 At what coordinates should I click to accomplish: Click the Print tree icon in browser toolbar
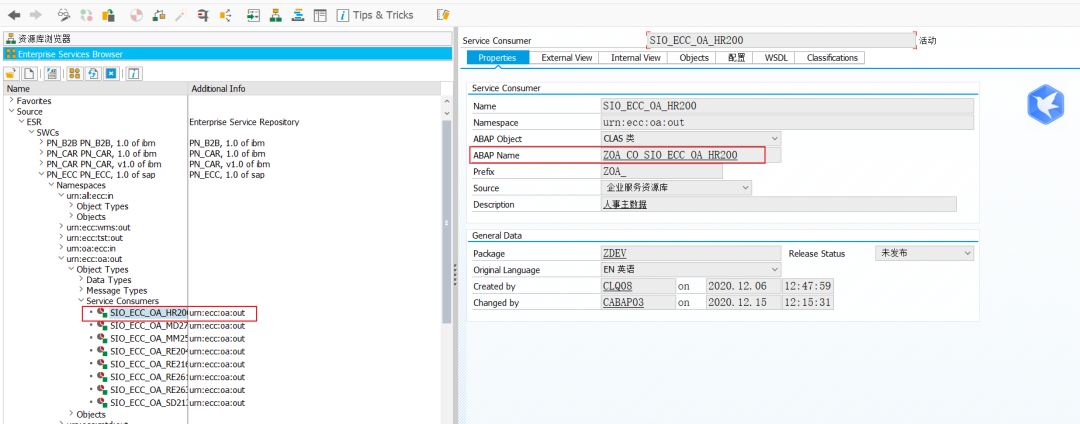(51, 74)
